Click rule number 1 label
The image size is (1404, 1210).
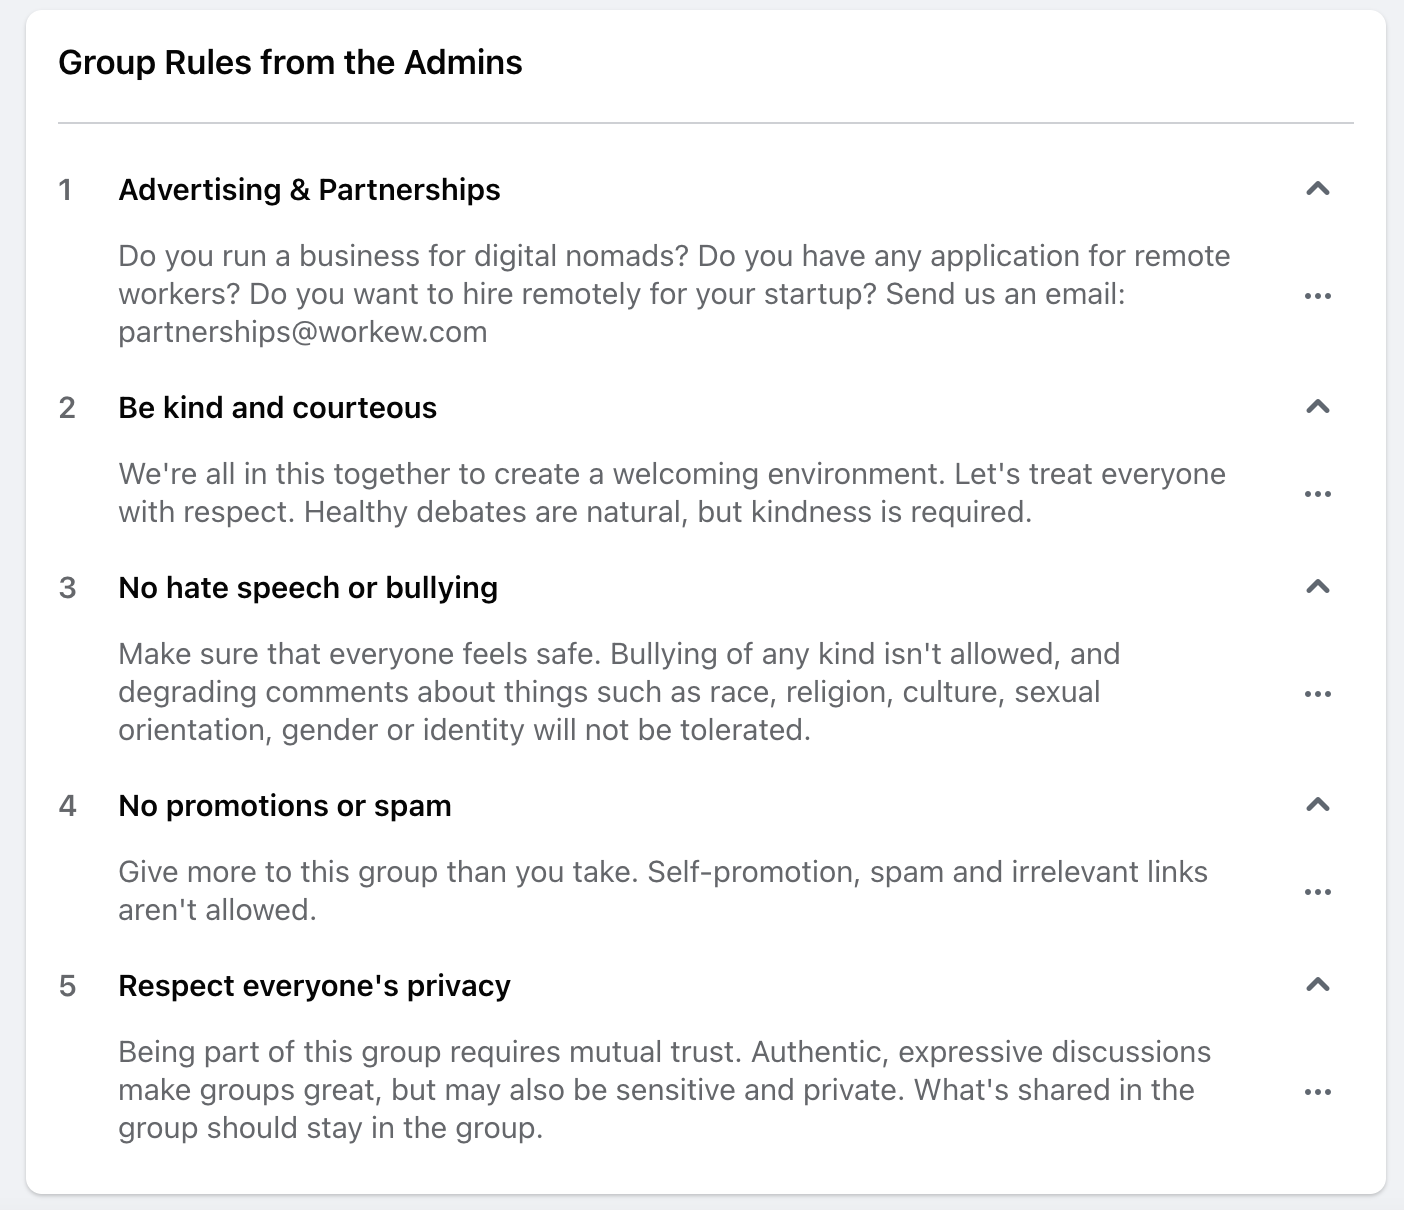click(x=66, y=190)
